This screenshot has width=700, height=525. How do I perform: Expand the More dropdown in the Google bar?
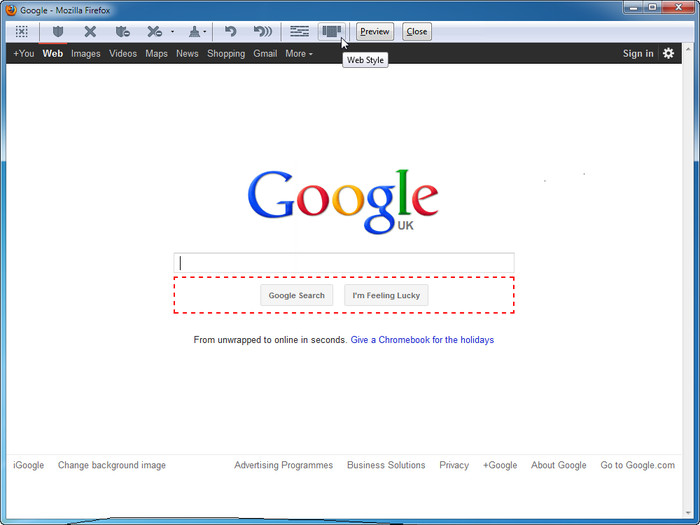click(x=299, y=54)
